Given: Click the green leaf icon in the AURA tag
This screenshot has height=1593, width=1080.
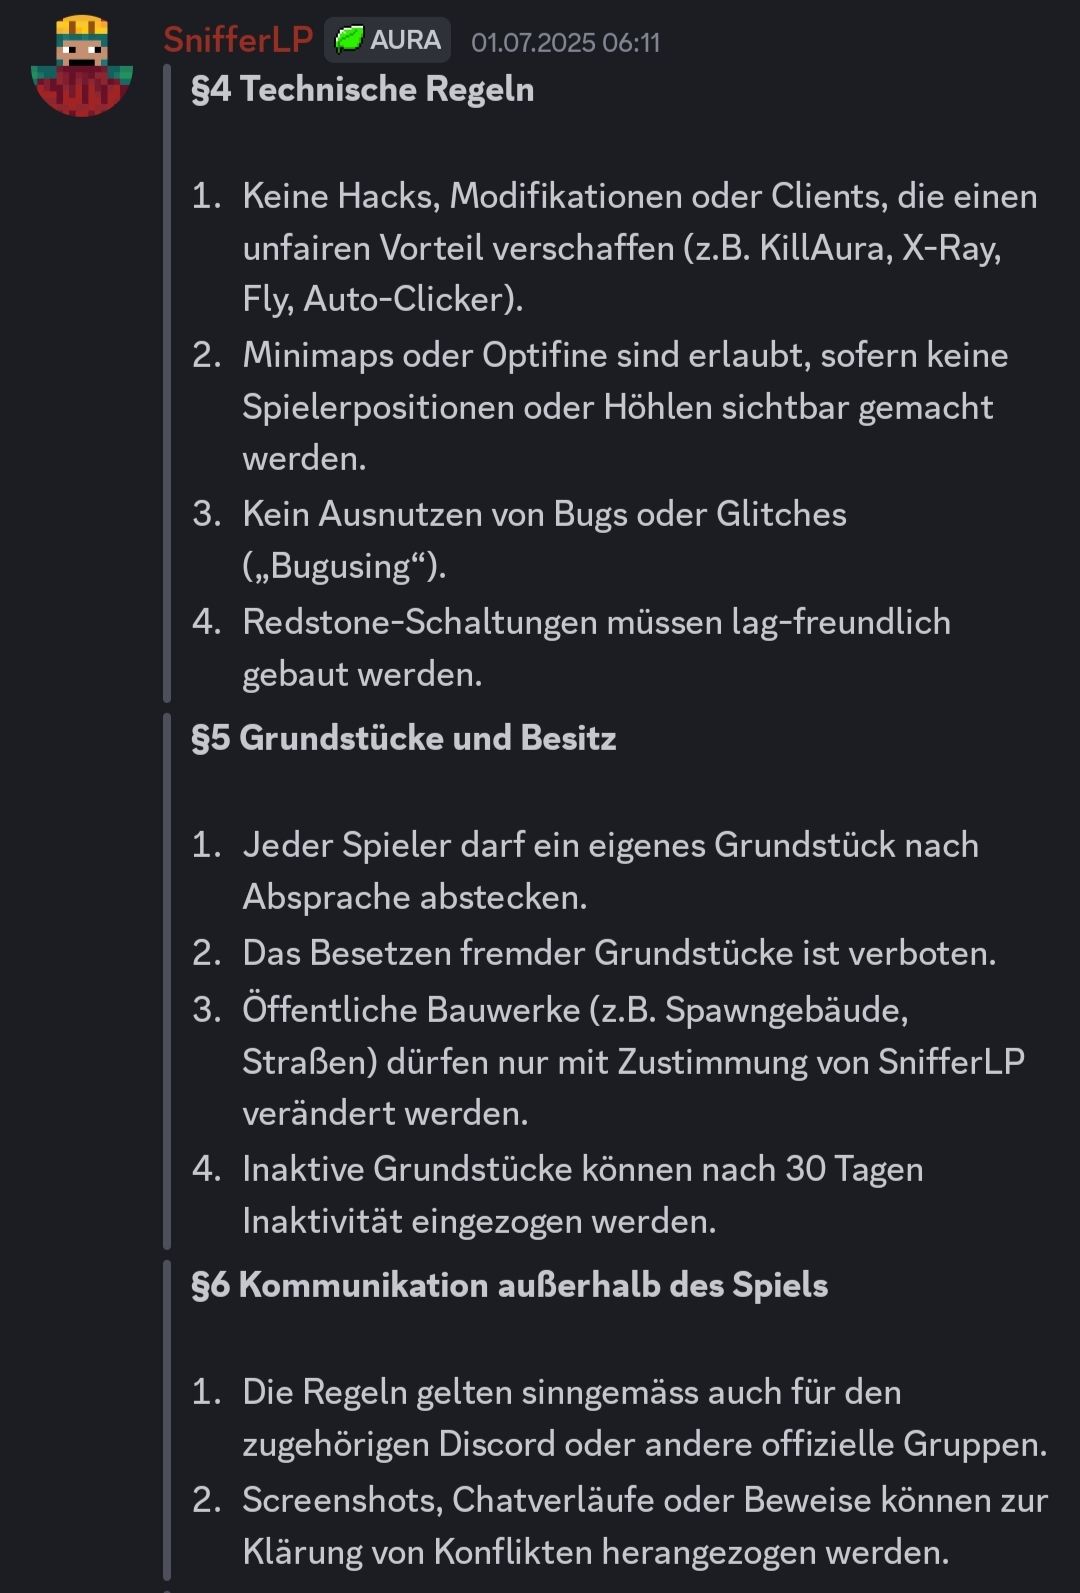Looking at the screenshot, I should [x=349, y=40].
